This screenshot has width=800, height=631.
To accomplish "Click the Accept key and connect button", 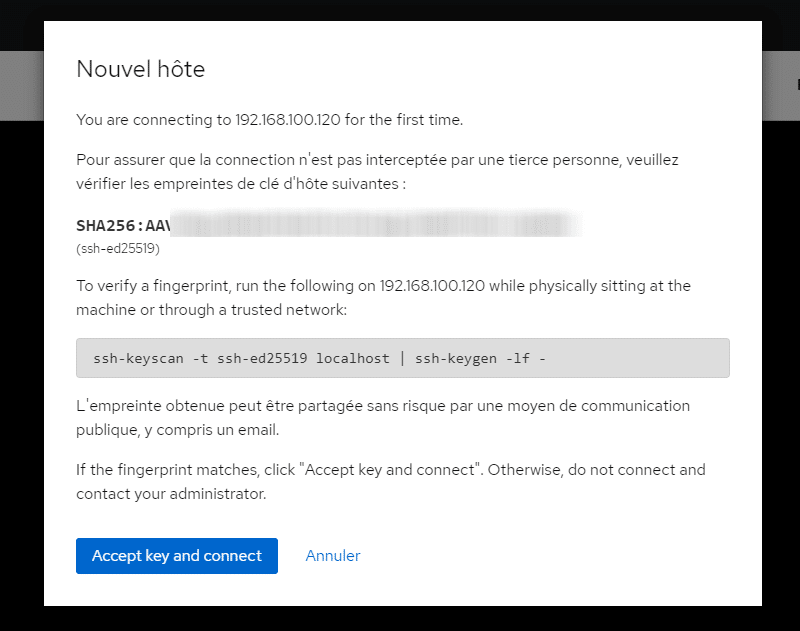I will (177, 556).
